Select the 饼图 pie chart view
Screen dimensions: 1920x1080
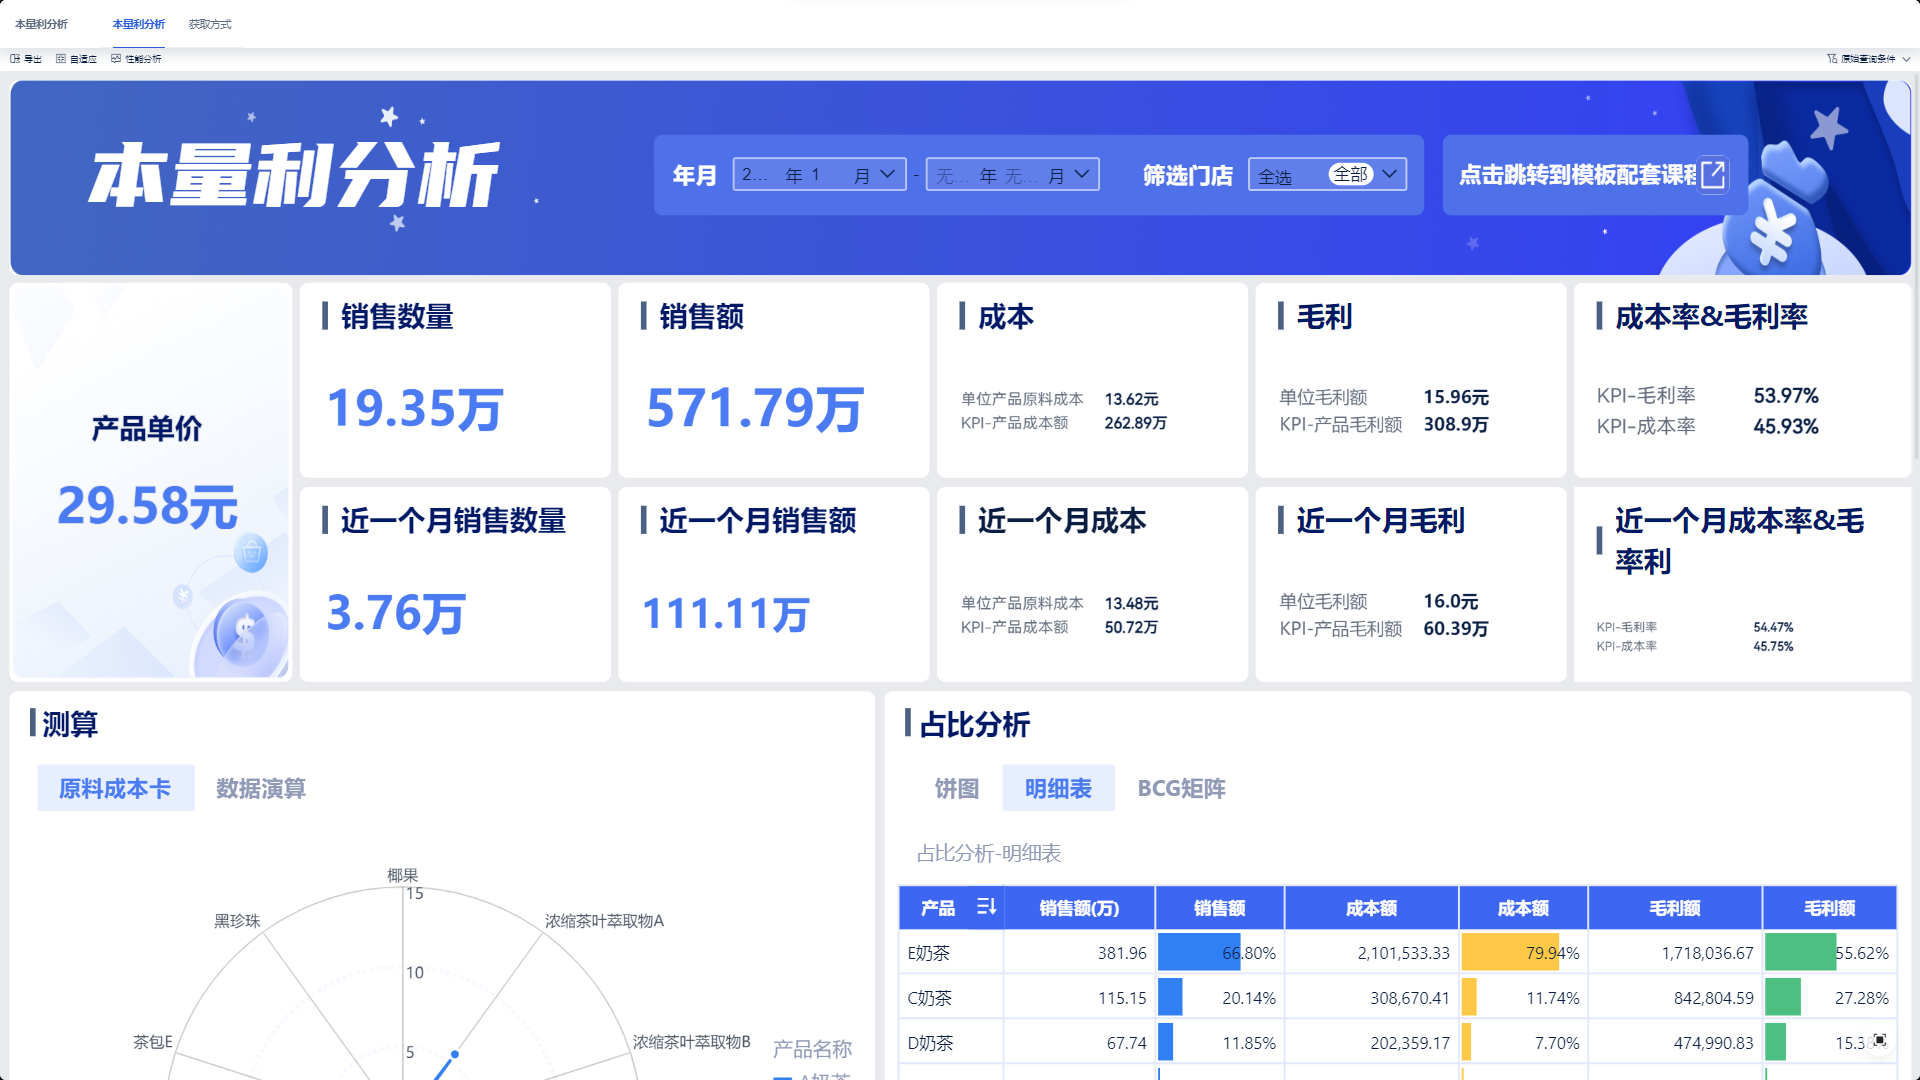957,789
